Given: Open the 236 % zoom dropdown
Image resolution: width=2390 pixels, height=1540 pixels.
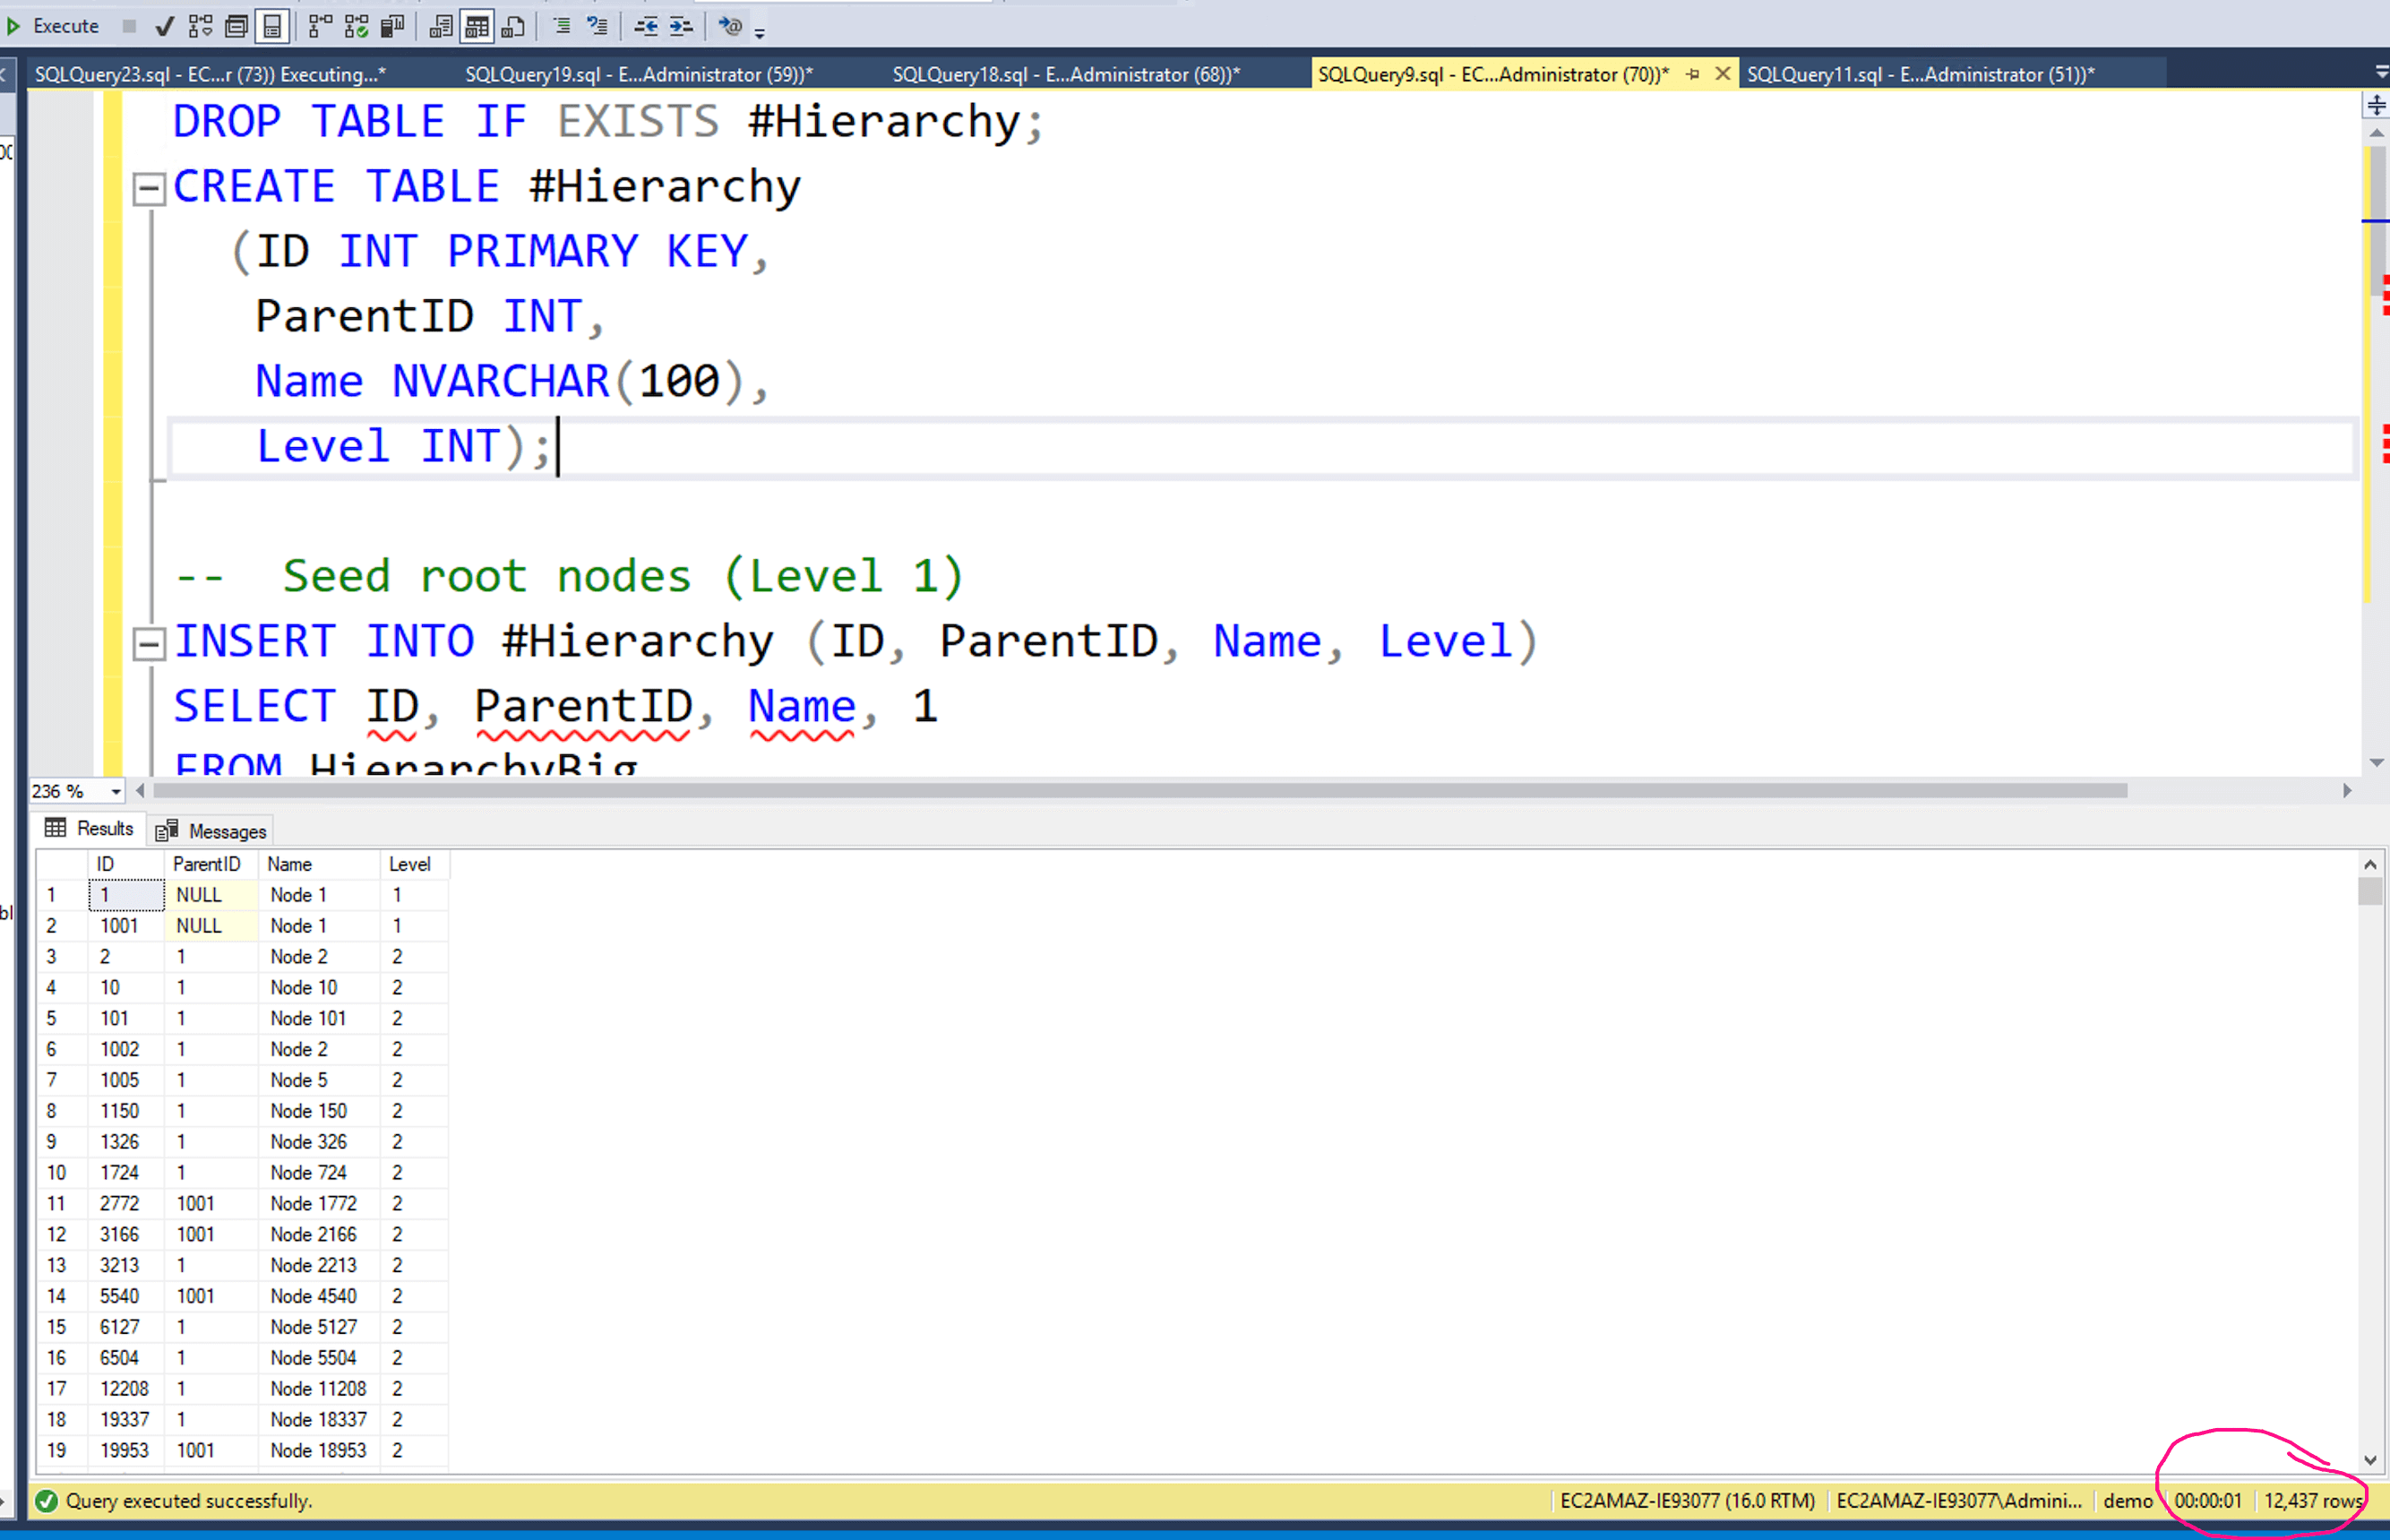Looking at the screenshot, I should [116, 792].
